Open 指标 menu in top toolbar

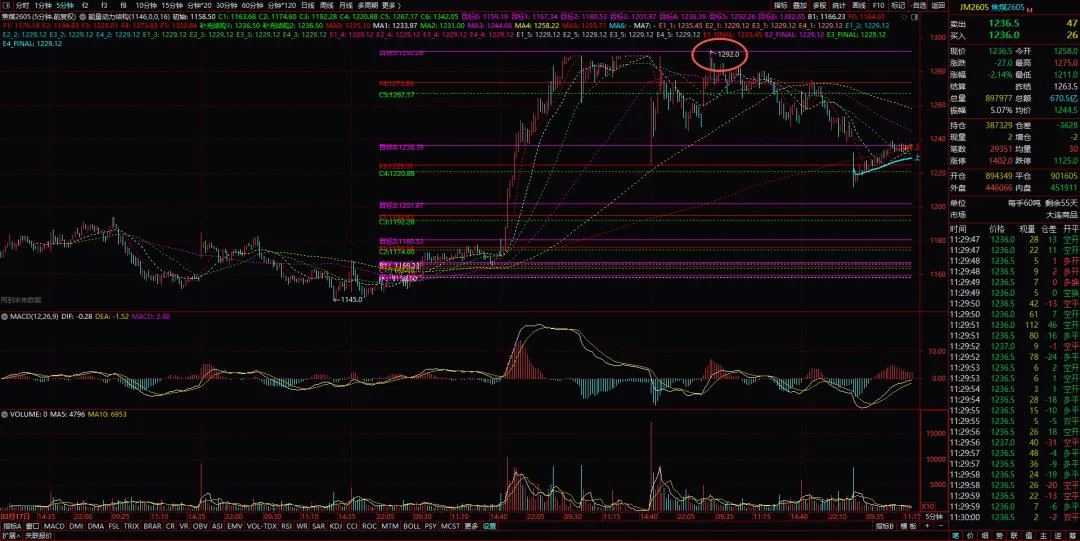pos(780,6)
